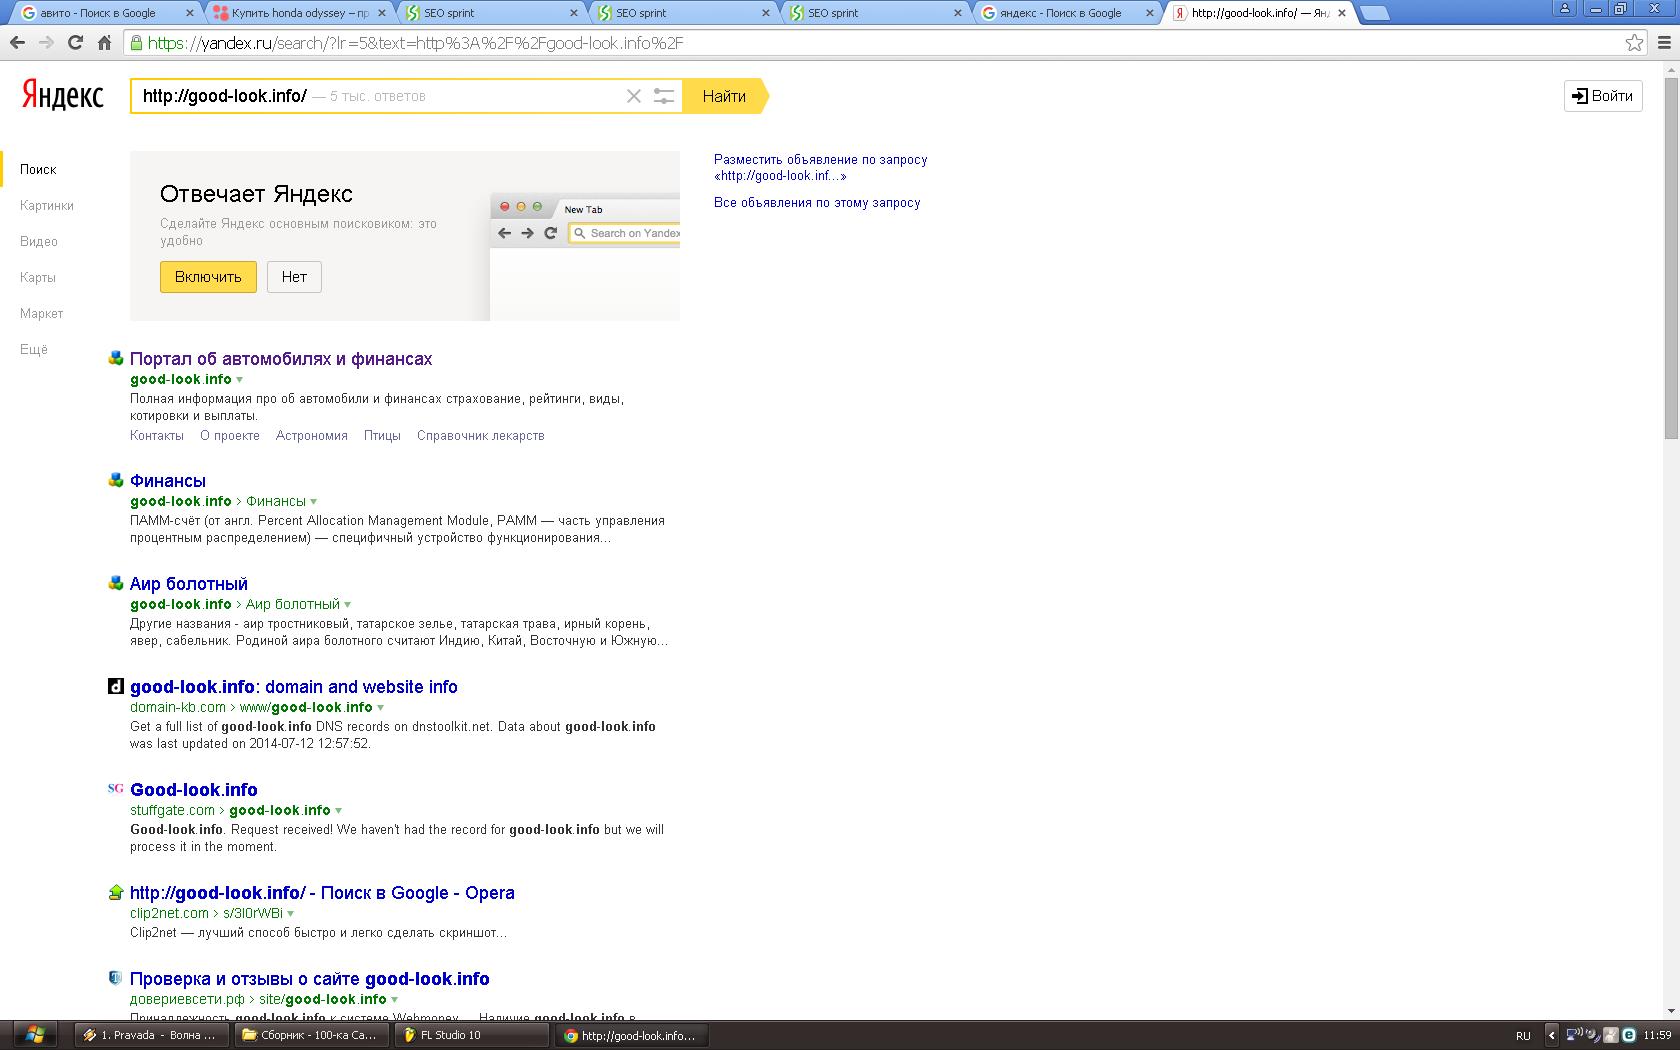Expand arrow after stuffgate.com result URL
1680x1050 pixels.
[x=338, y=811]
